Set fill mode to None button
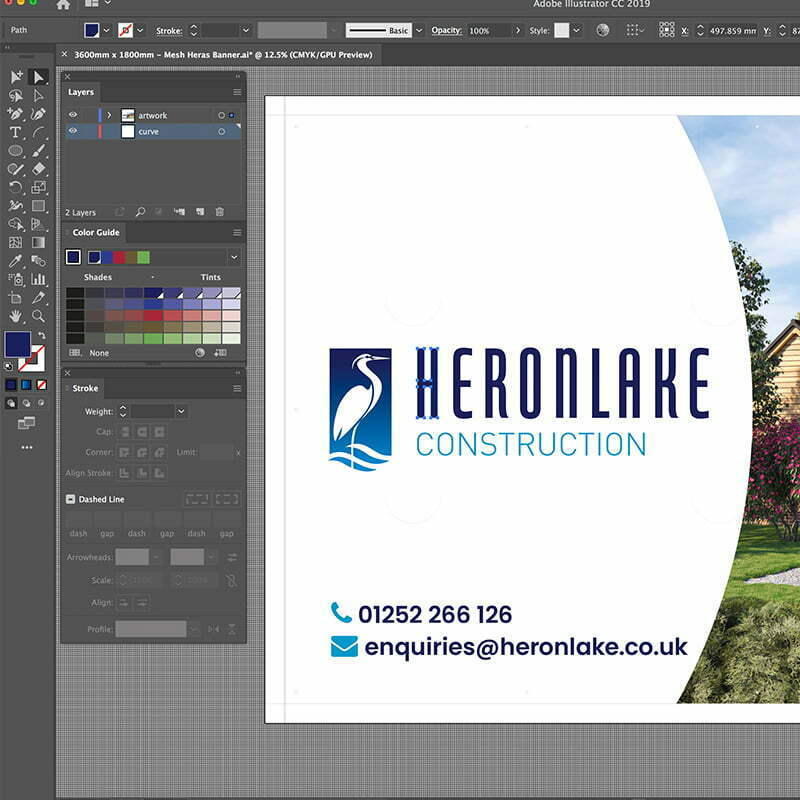Image resolution: width=800 pixels, height=800 pixels. pos(42,385)
